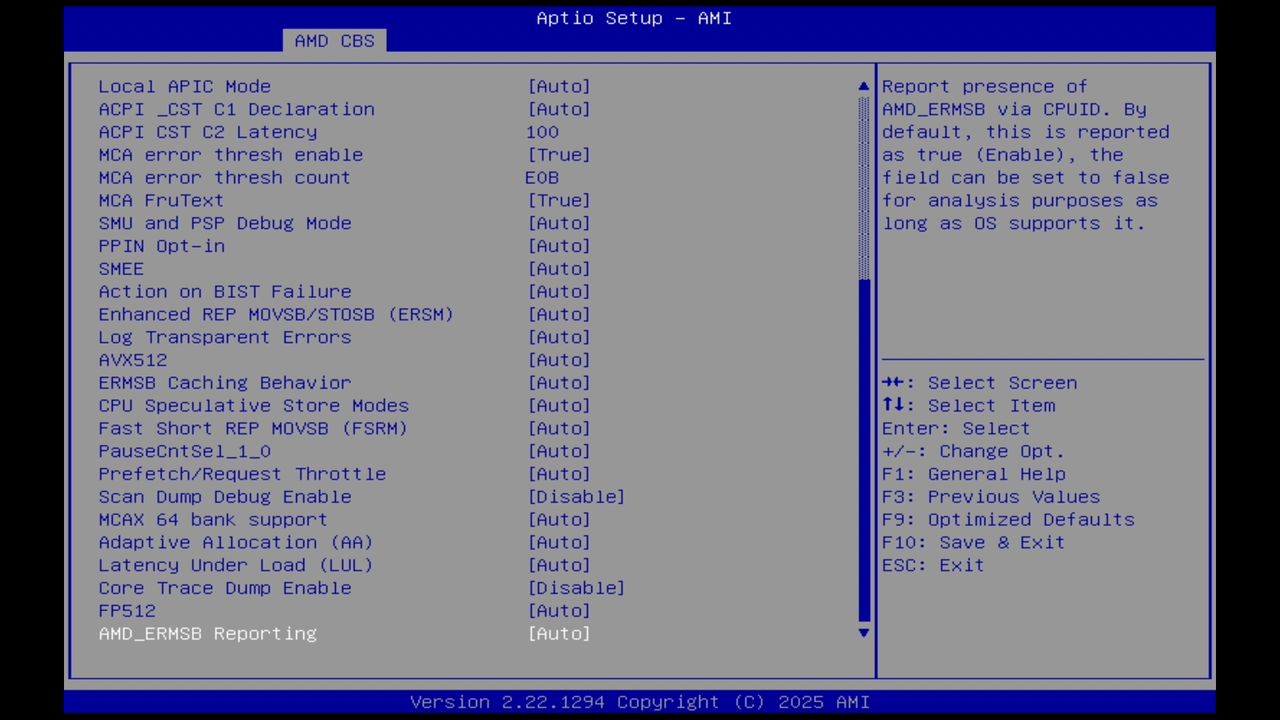Open Enhanced REP MOVSB/STOSB (ERSM)
This screenshot has height=720, width=1280.
[x=276, y=314]
